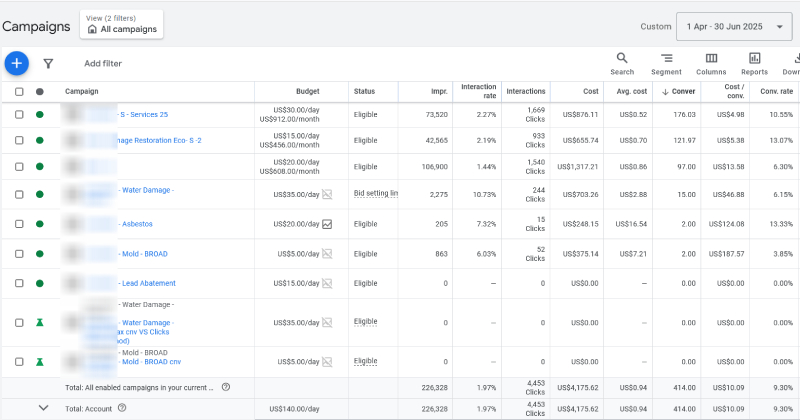Sort by the Impr. column header
Viewport: 800px width, 420px height.
(x=439, y=91)
